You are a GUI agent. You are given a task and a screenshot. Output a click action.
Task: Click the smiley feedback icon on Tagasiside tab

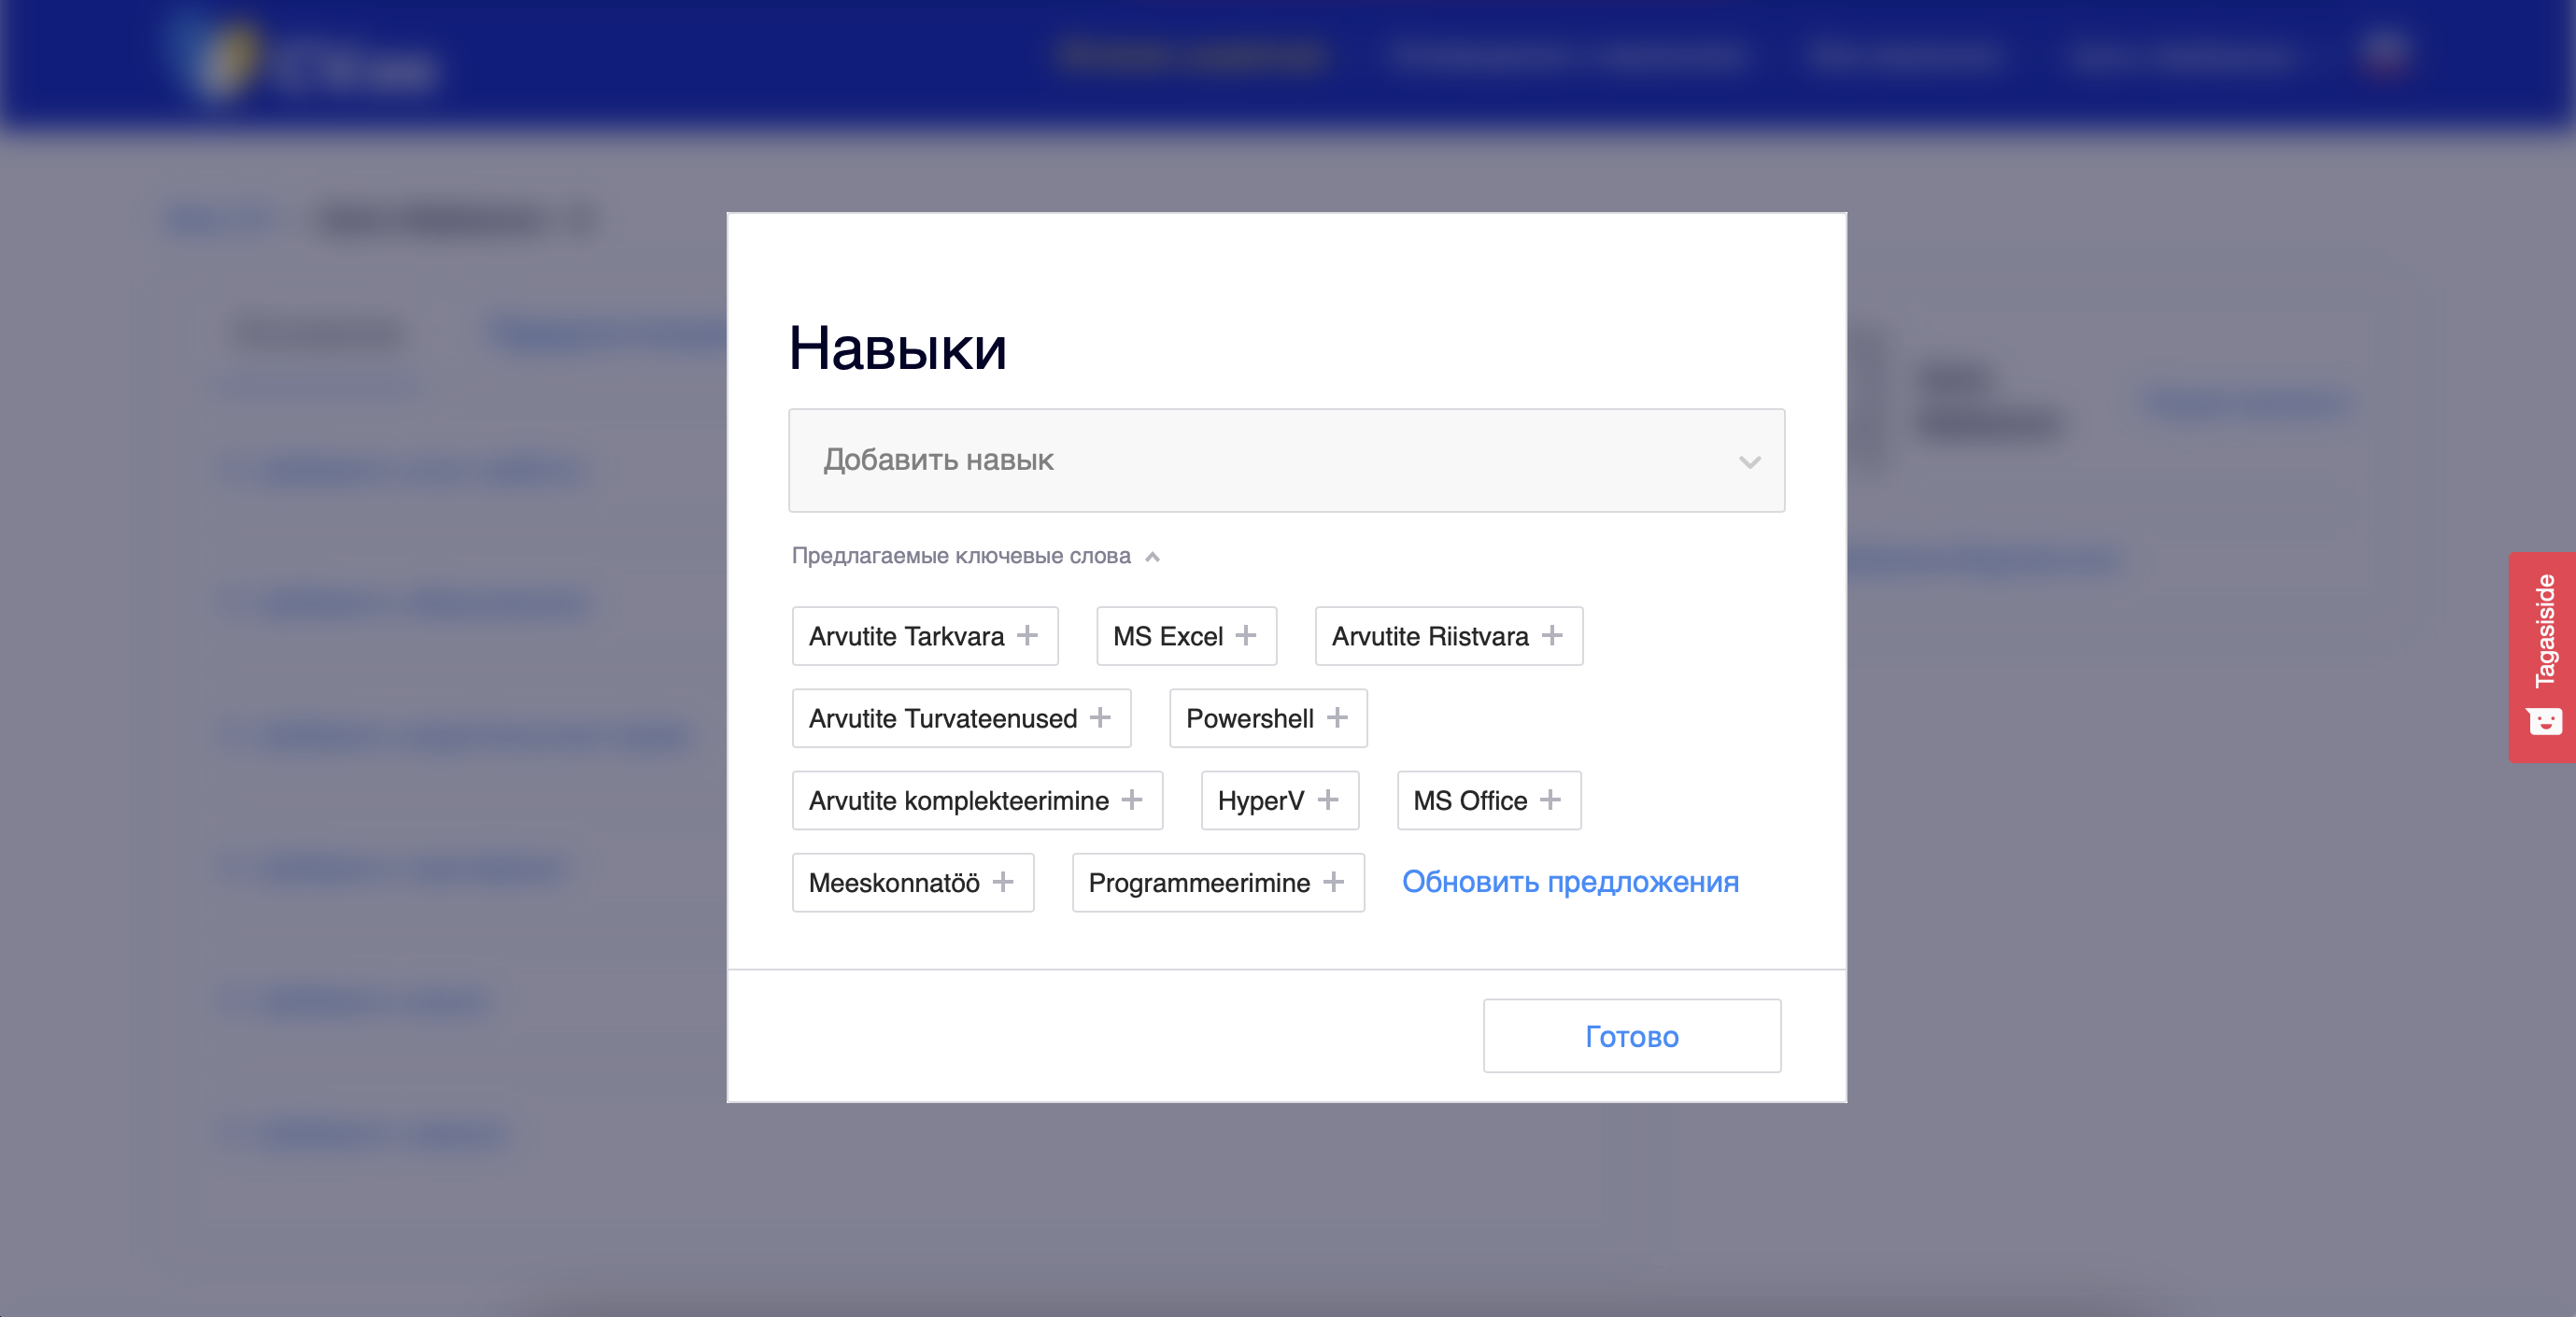(x=2545, y=721)
